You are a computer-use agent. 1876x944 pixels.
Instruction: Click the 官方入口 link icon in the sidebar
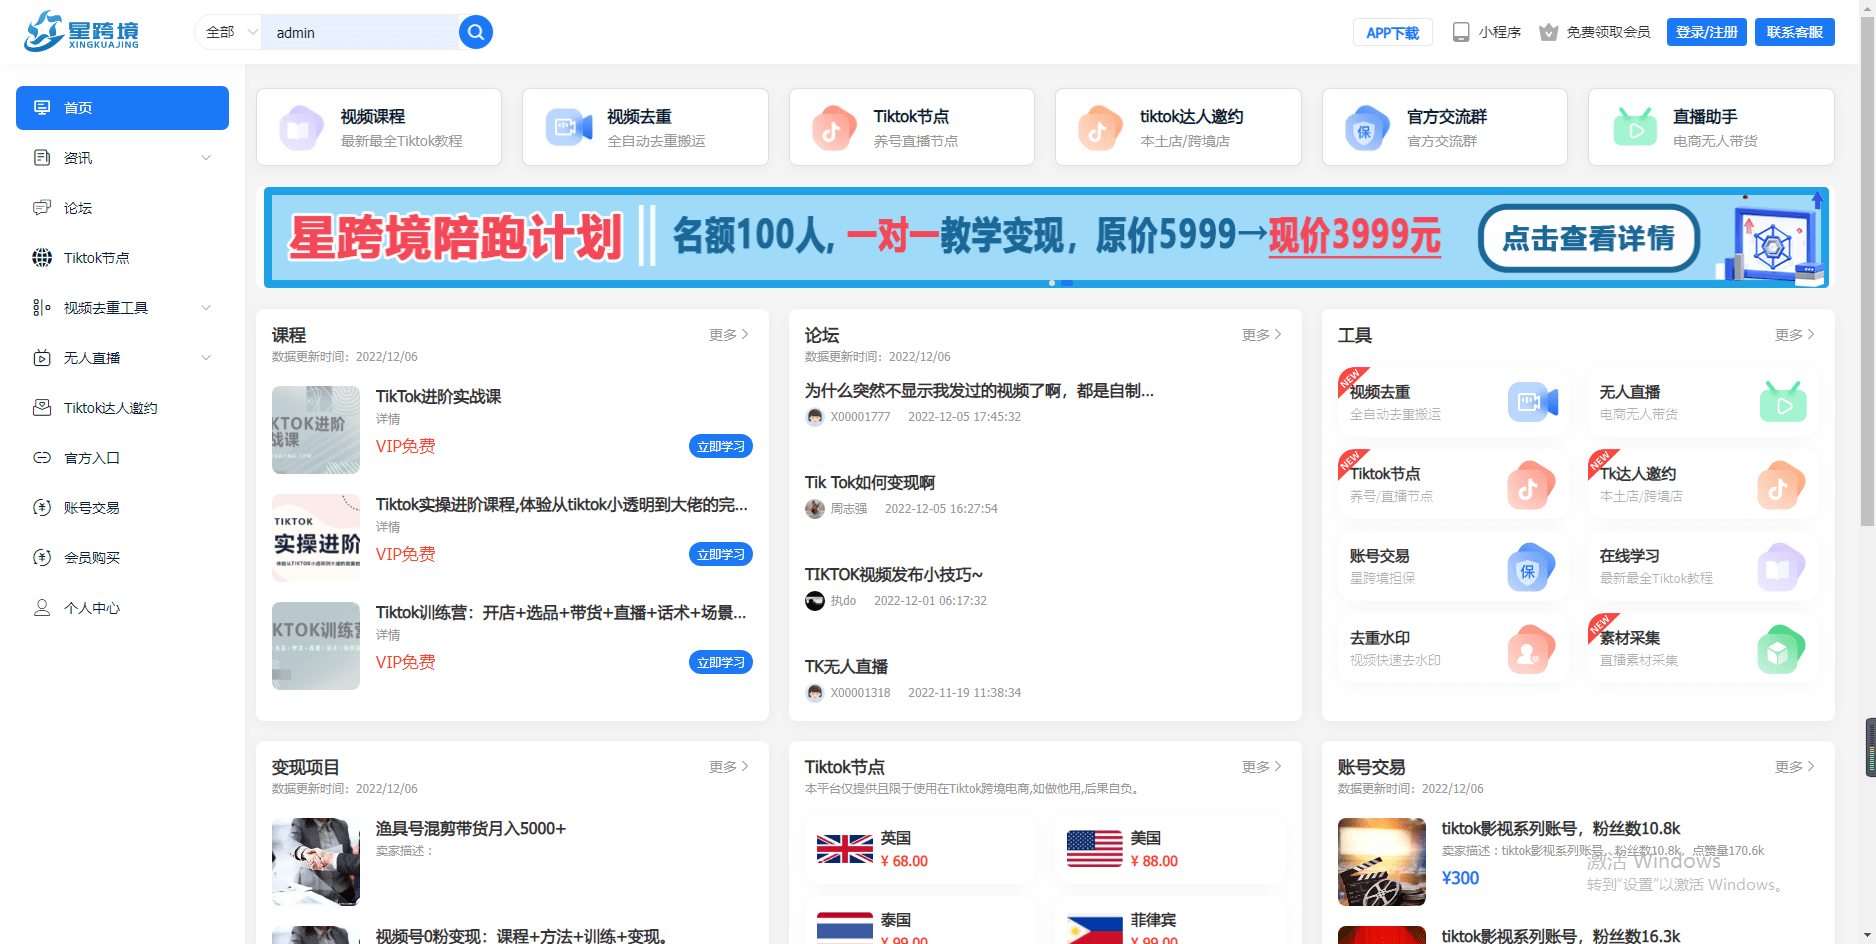(x=42, y=458)
